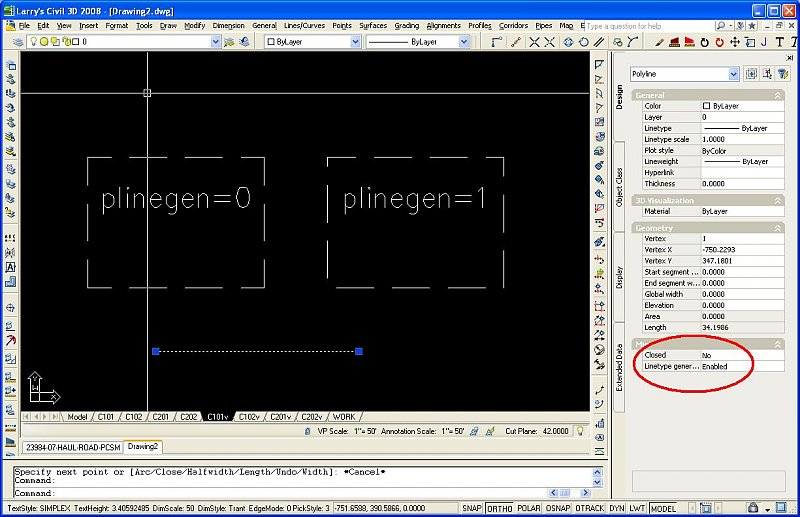Open status bar tray menu arrow
Viewport: 800px width, 517px height.
[x=767, y=509]
